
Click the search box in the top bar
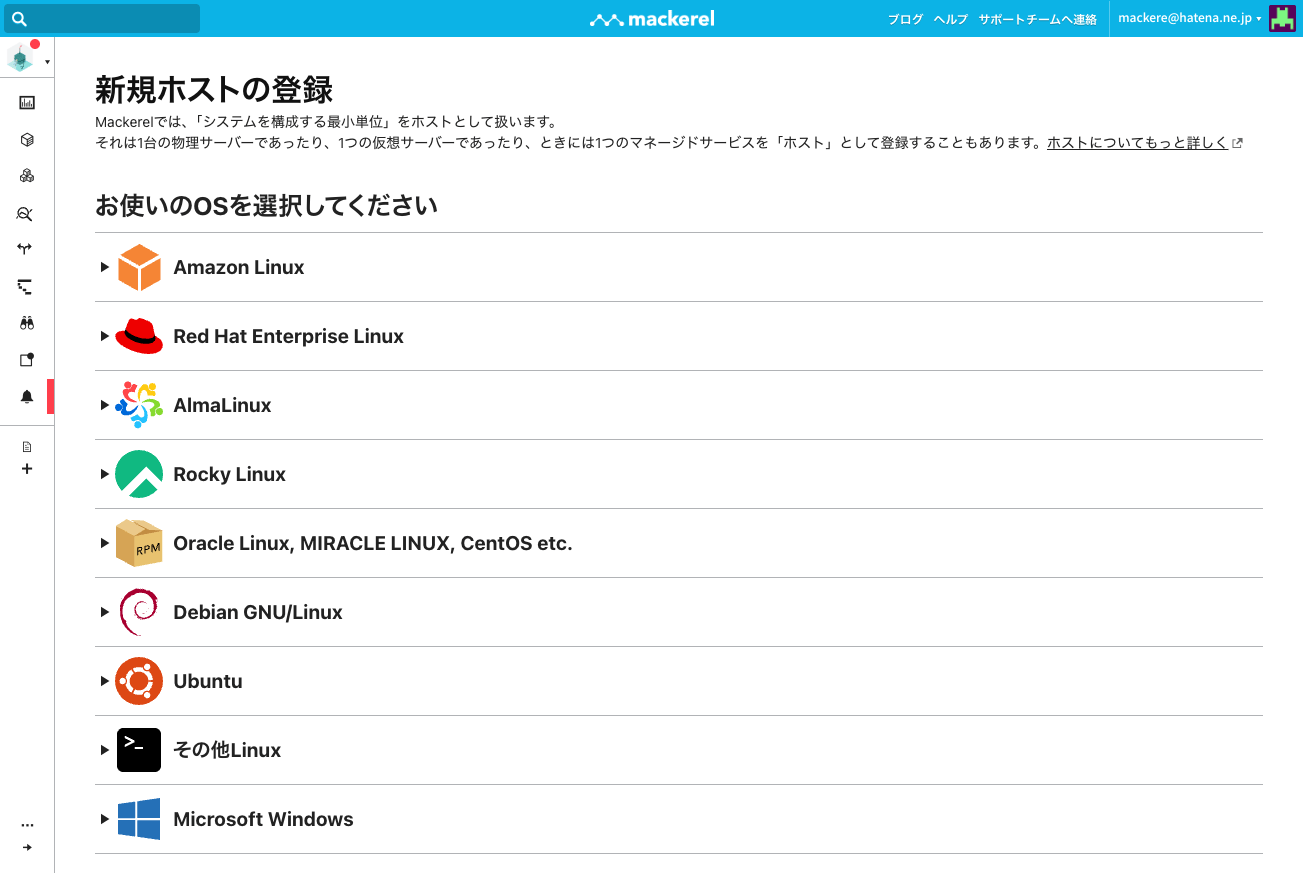click(x=101, y=18)
